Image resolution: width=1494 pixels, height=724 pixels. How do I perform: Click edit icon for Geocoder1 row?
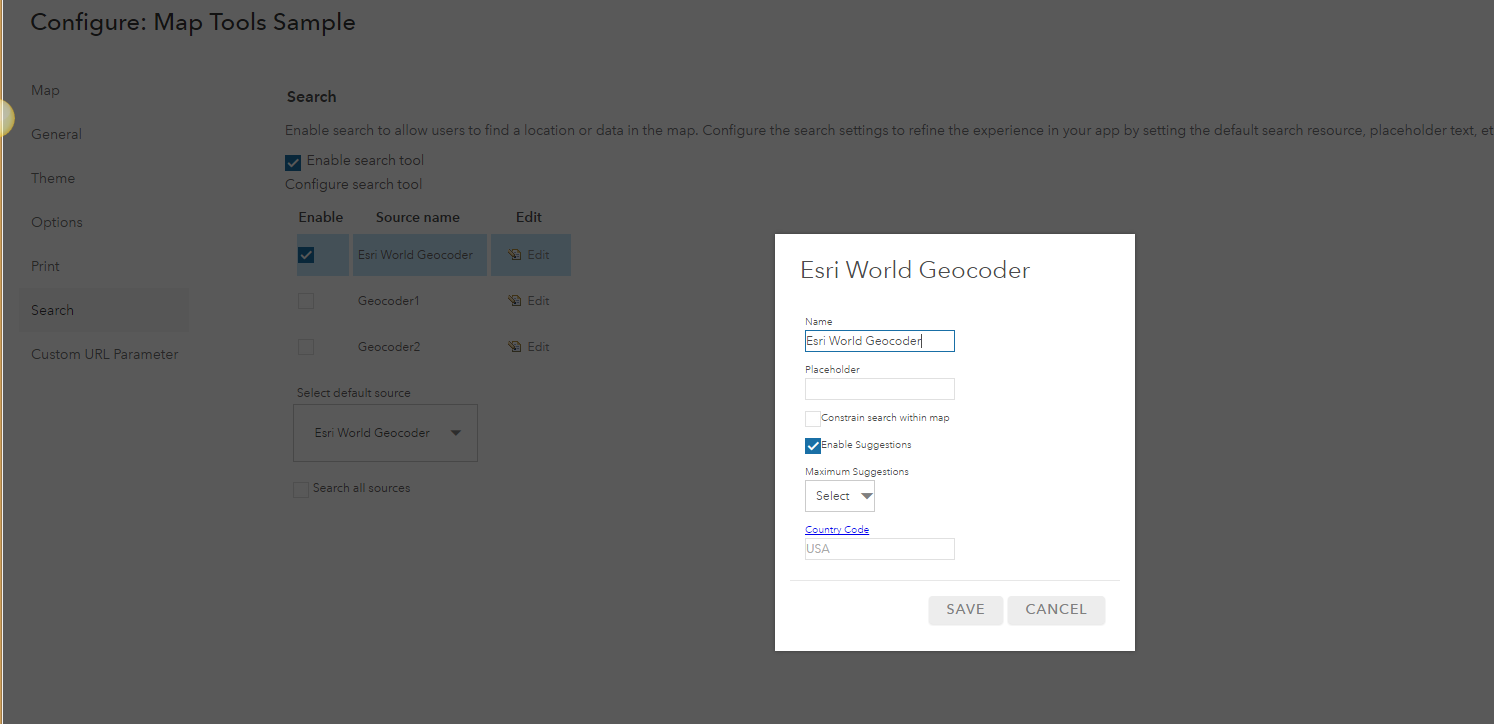click(516, 301)
